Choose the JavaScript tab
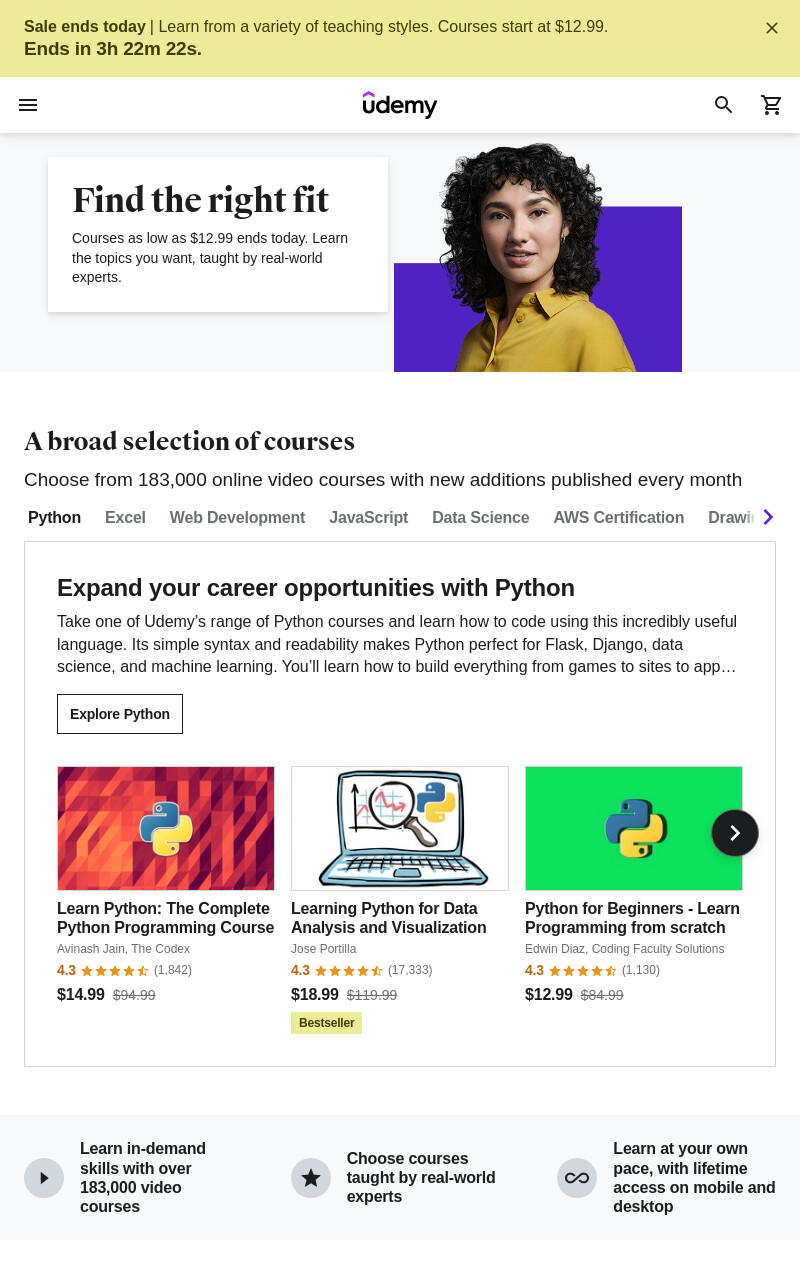Viewport: 800px width, 1280px height. (369, 518)
